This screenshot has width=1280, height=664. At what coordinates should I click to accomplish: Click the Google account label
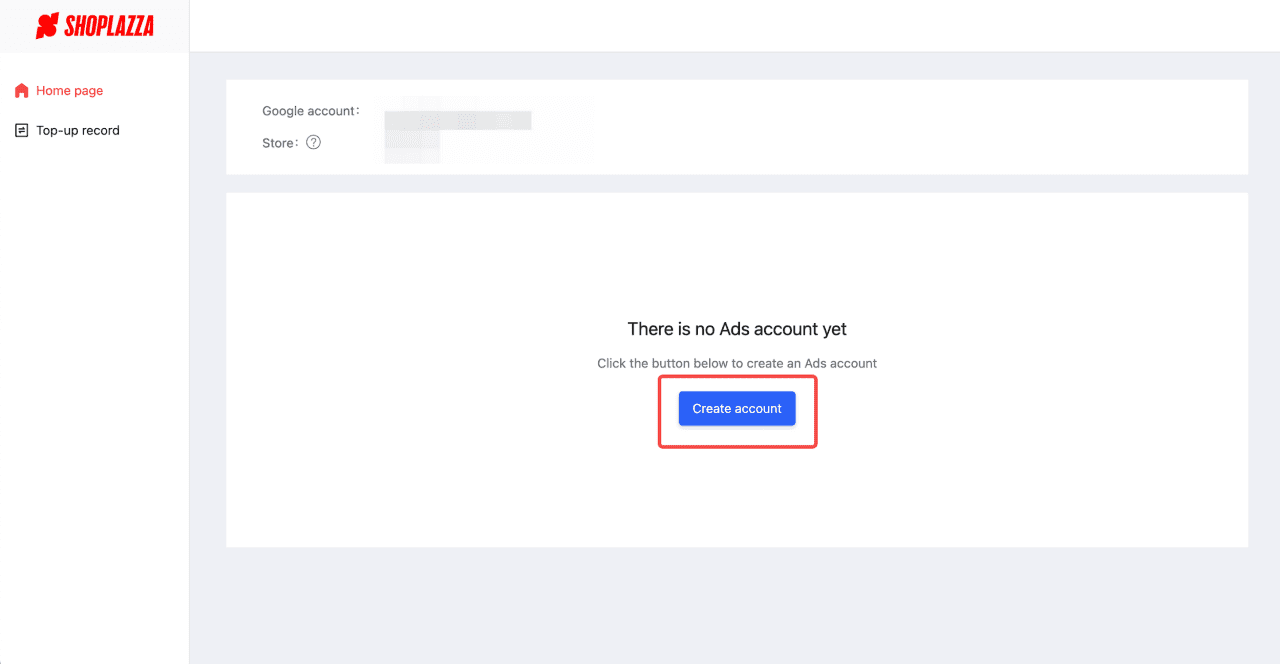tap(311, 111)
